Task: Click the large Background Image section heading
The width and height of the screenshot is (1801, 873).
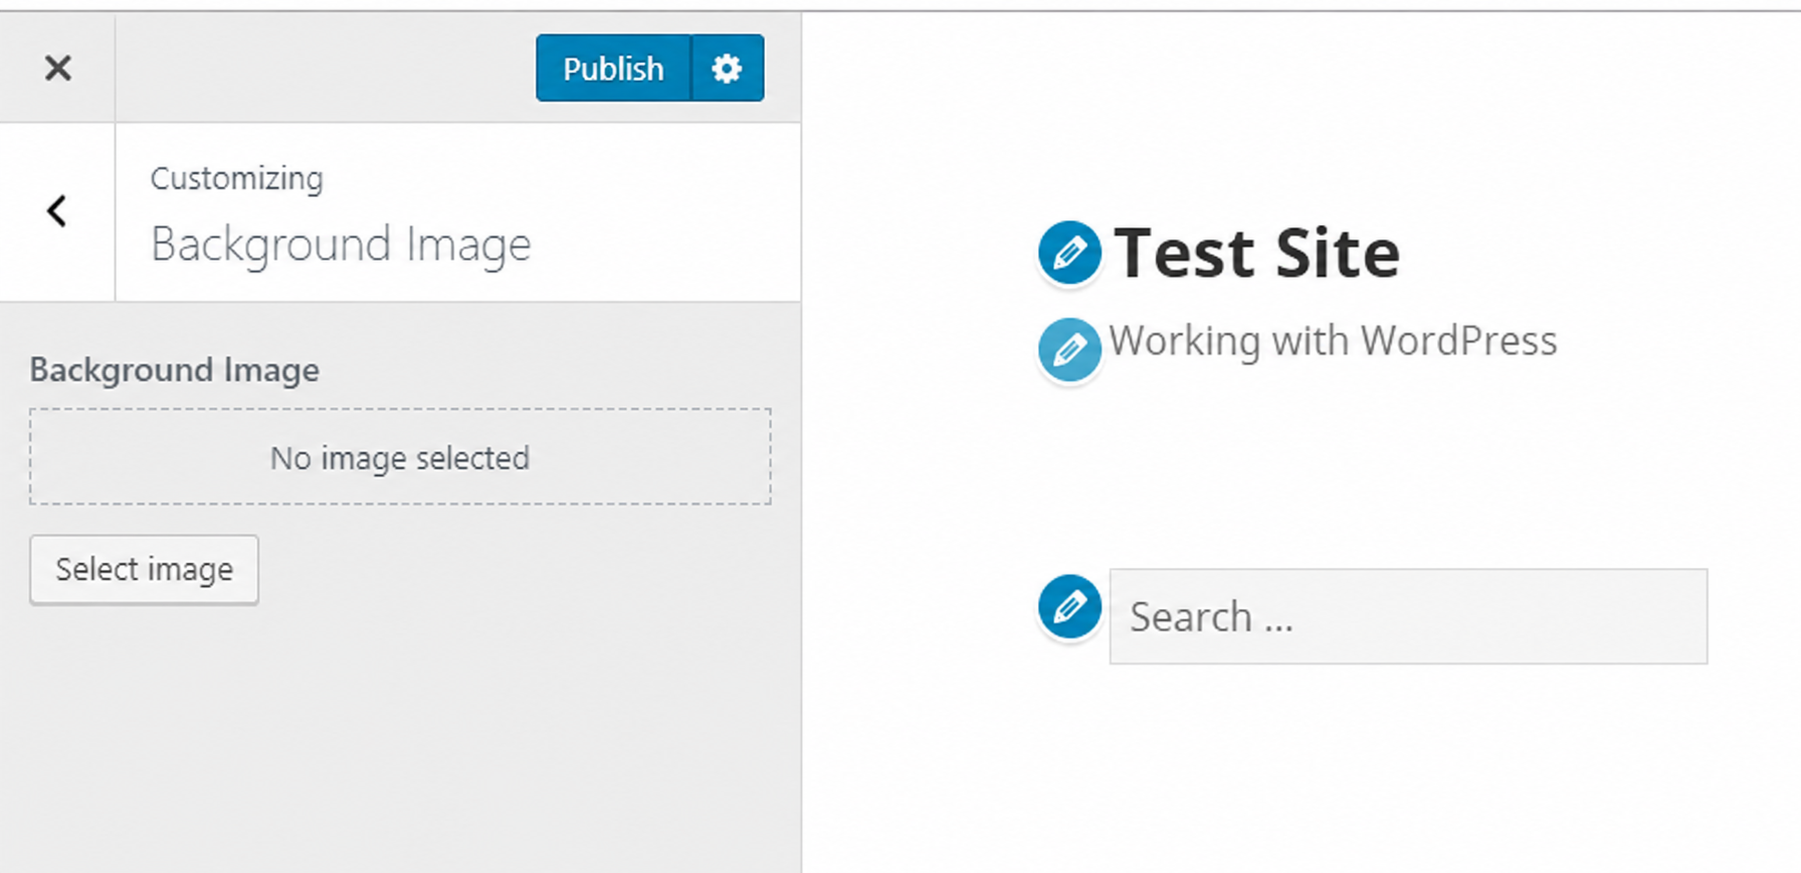Action: pyautogui.click(x=340, y=245)
